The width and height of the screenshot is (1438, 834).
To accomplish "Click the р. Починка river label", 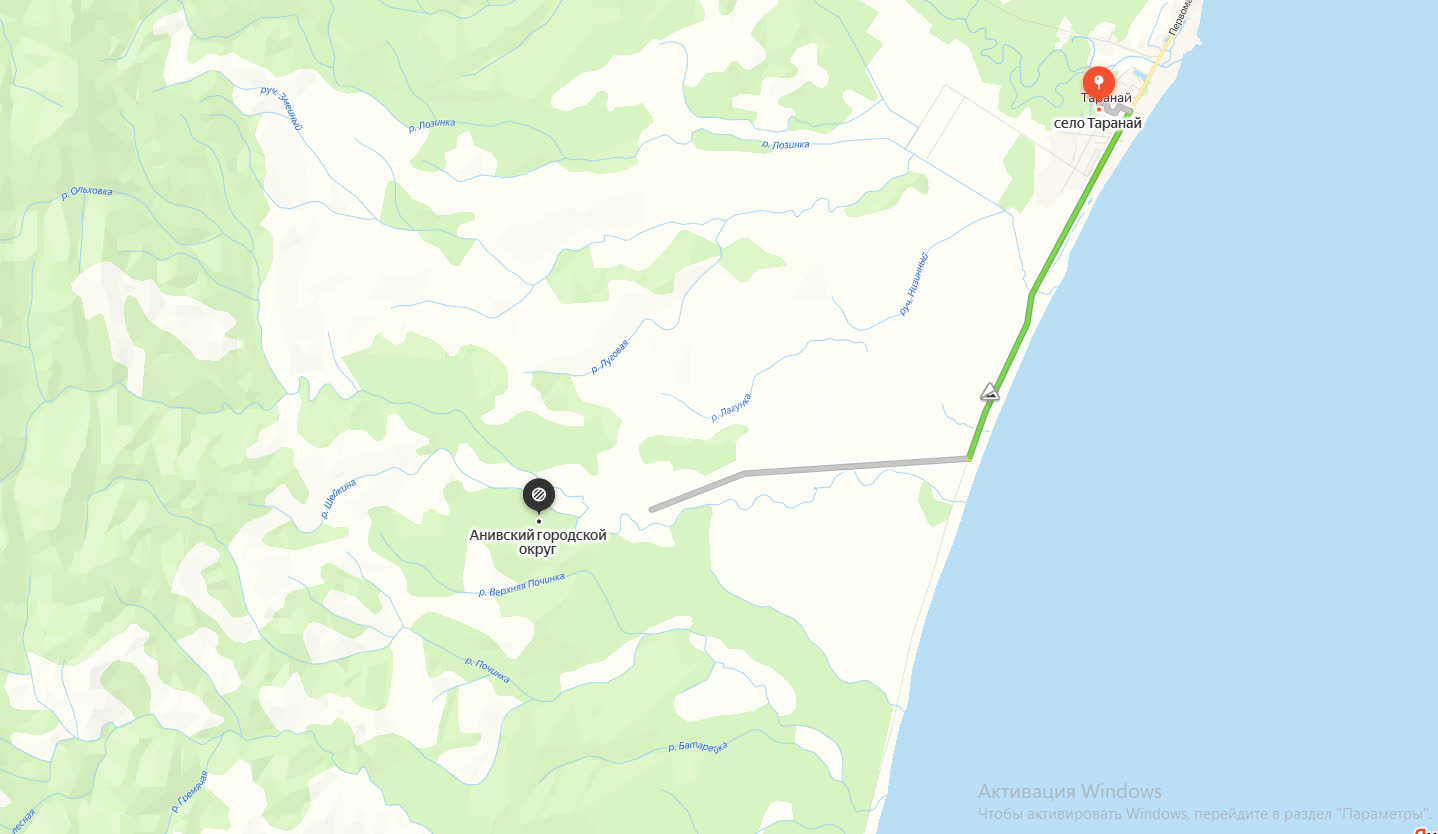I will [488, 671].
